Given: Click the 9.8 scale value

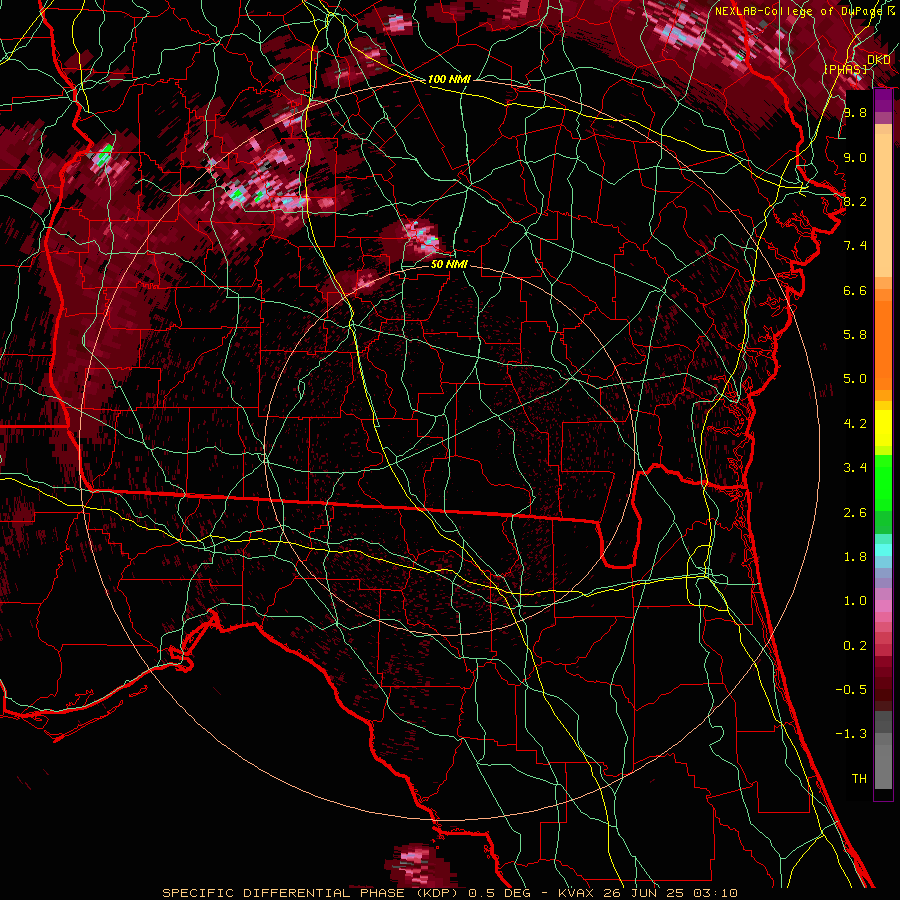Looking at the screenshot, I should point(855,112).
